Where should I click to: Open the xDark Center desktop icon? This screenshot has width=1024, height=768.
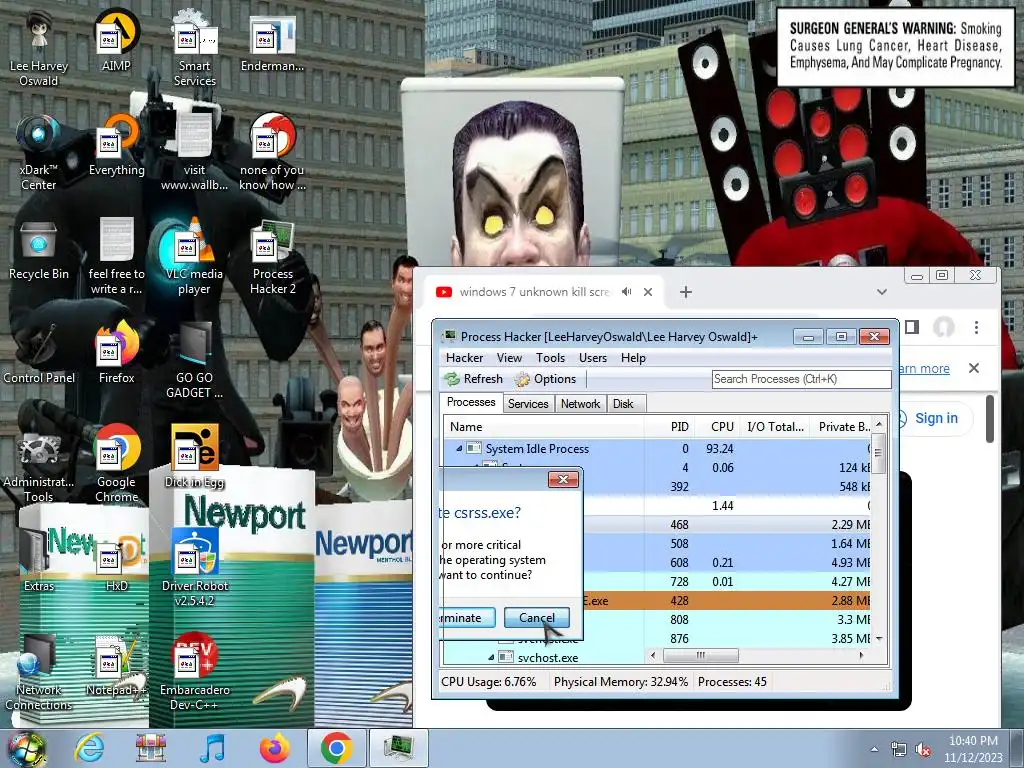pyautogui.click(x=39, y=153)
